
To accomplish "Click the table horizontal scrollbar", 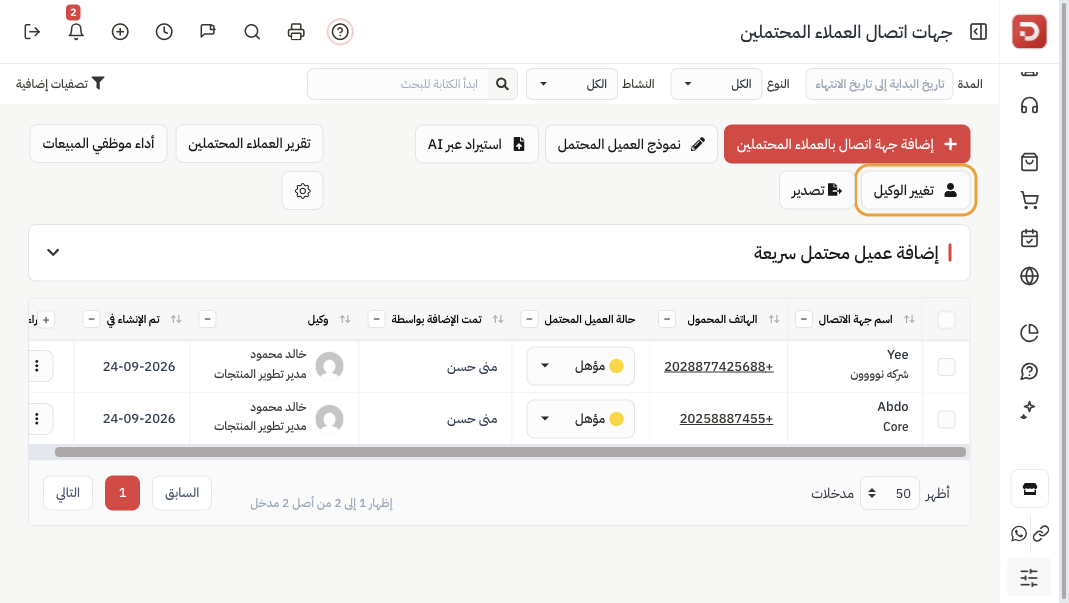I will tap(510, 452).
